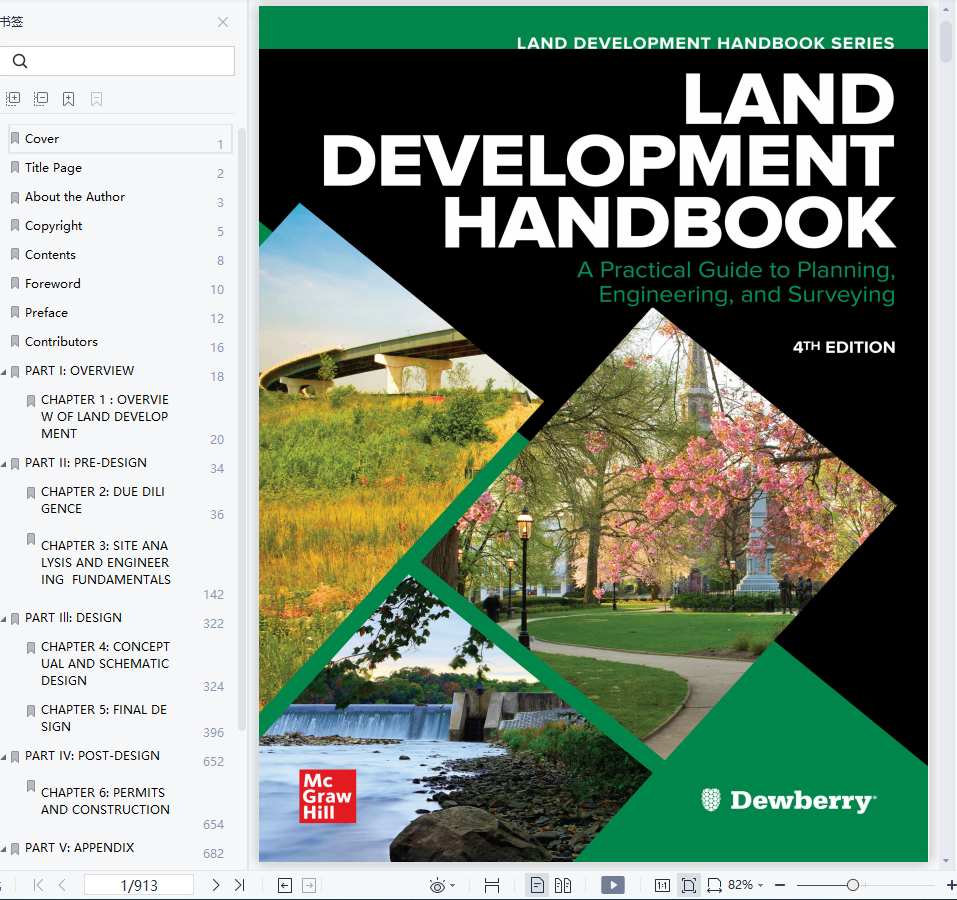Click the bookmark panel scrollbar
Image resolution: width=957 pixels, height=900 pixels.
(x=242, y=429)
